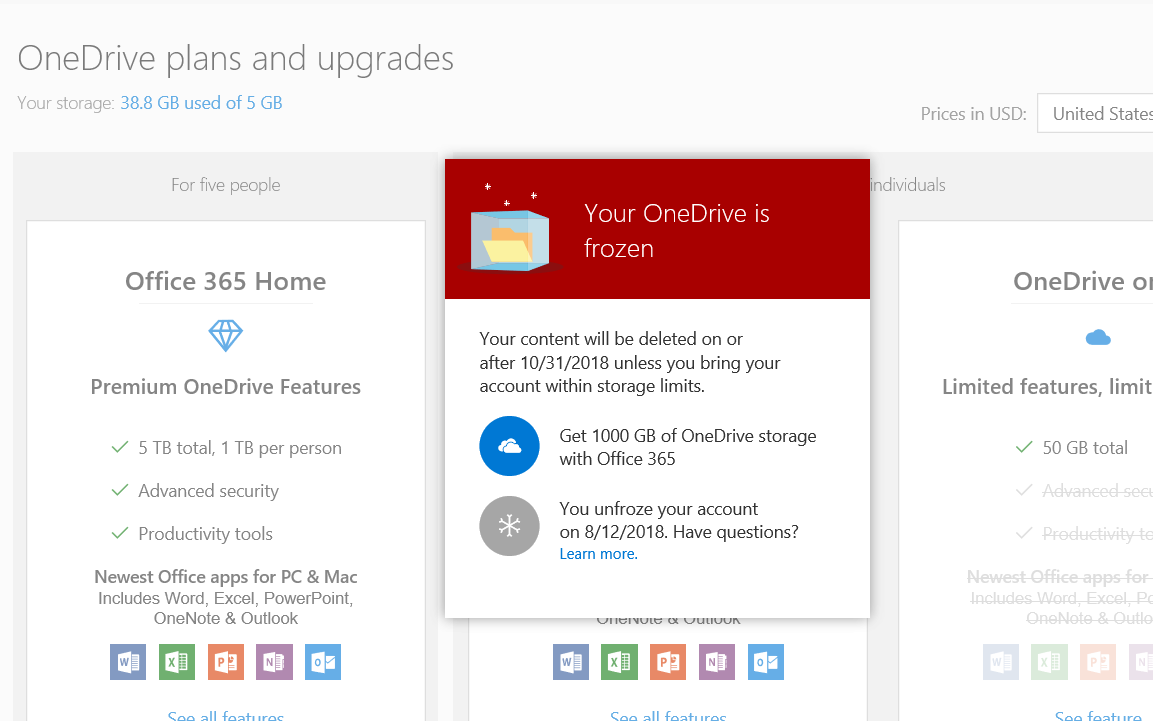
Task: Click faded Word icon in OneDrive only card
Action: (1001, 662)
